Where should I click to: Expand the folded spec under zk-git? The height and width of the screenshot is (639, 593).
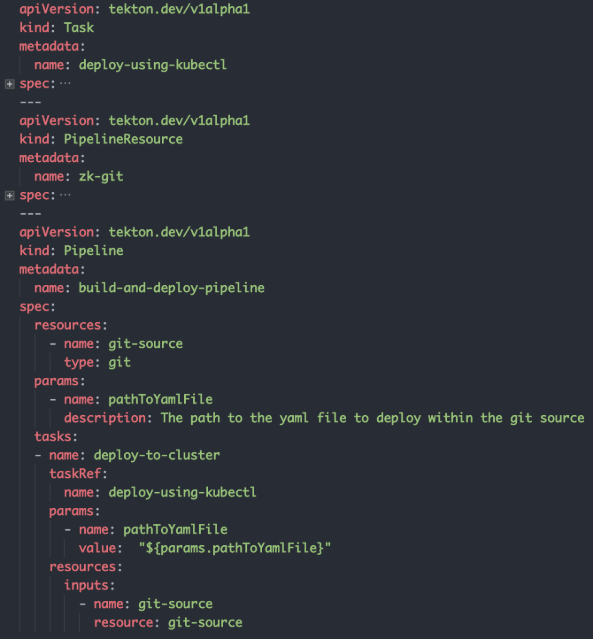click(x=10, y=196)
